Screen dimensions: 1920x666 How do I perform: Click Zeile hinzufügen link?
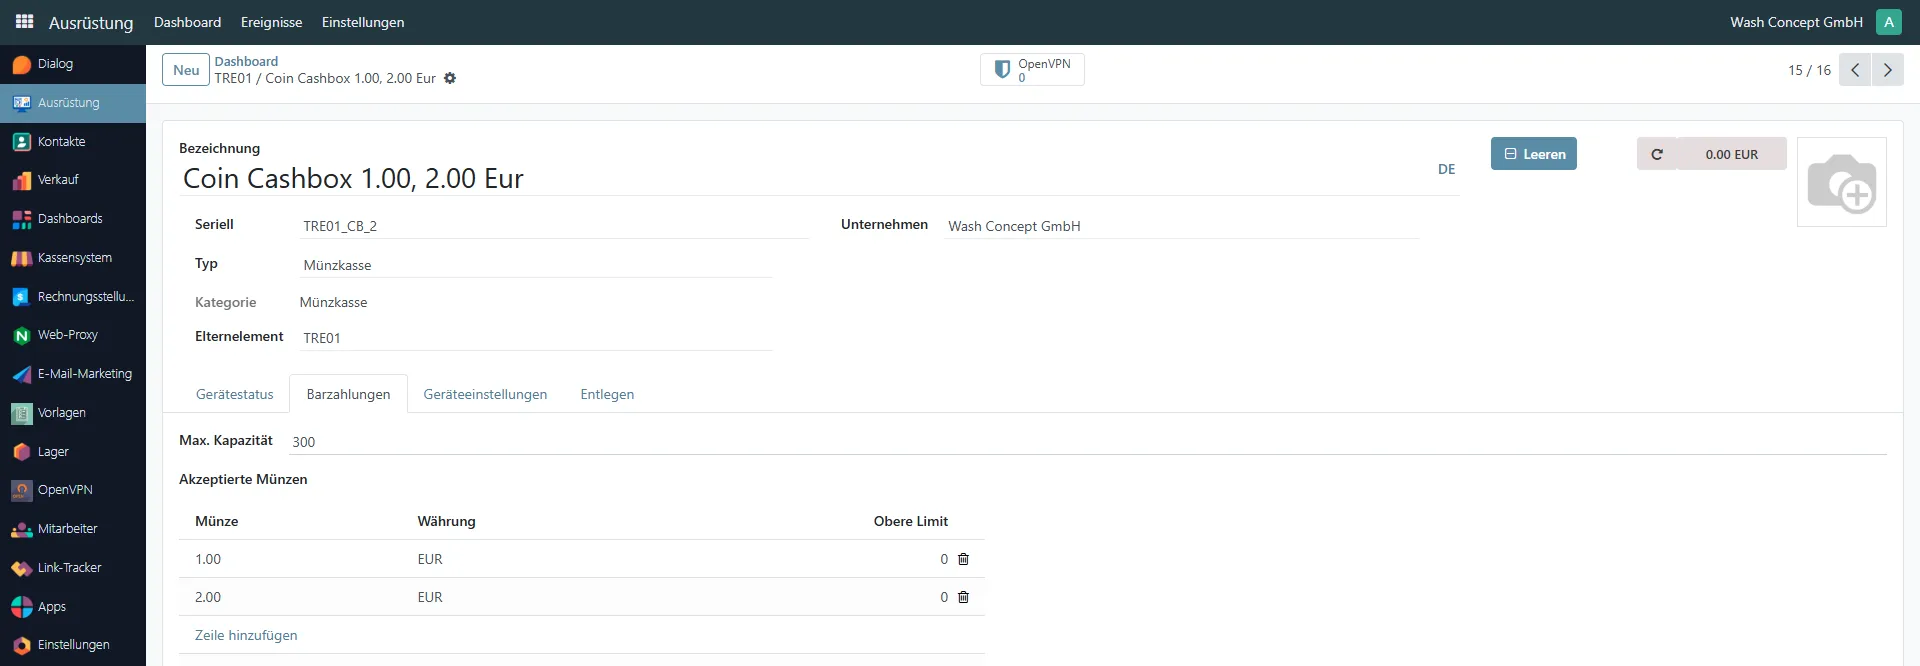click(x=246, y=635)
